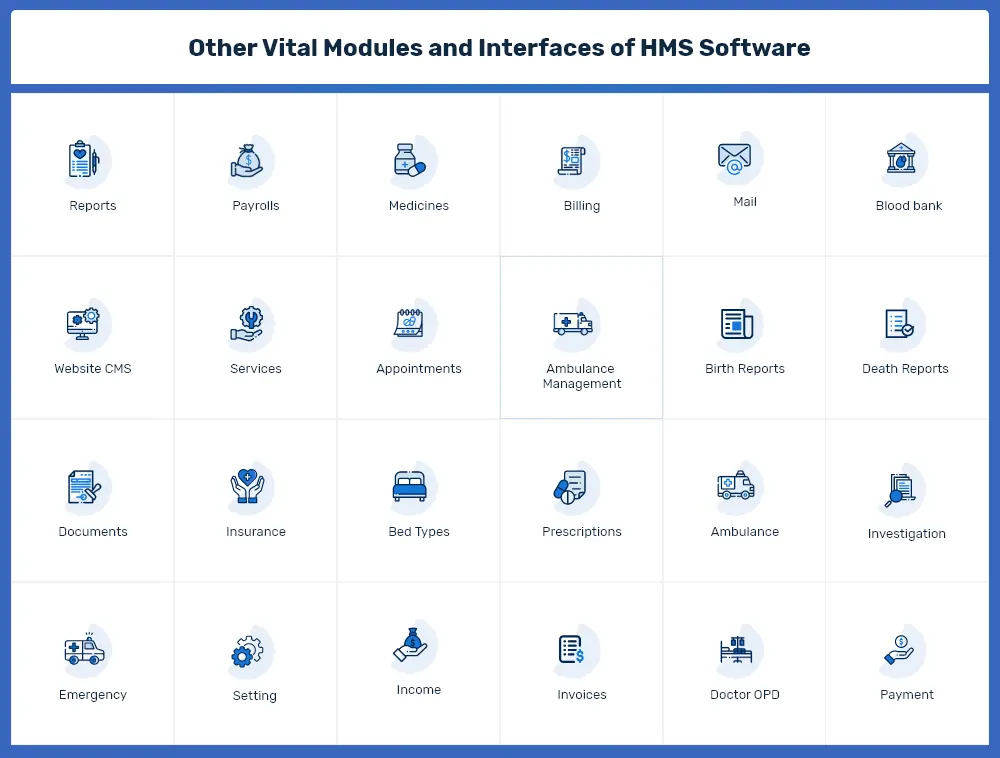The image size is (1000, 758).
Task: Click the "Income" label
Action: point(419,690)
